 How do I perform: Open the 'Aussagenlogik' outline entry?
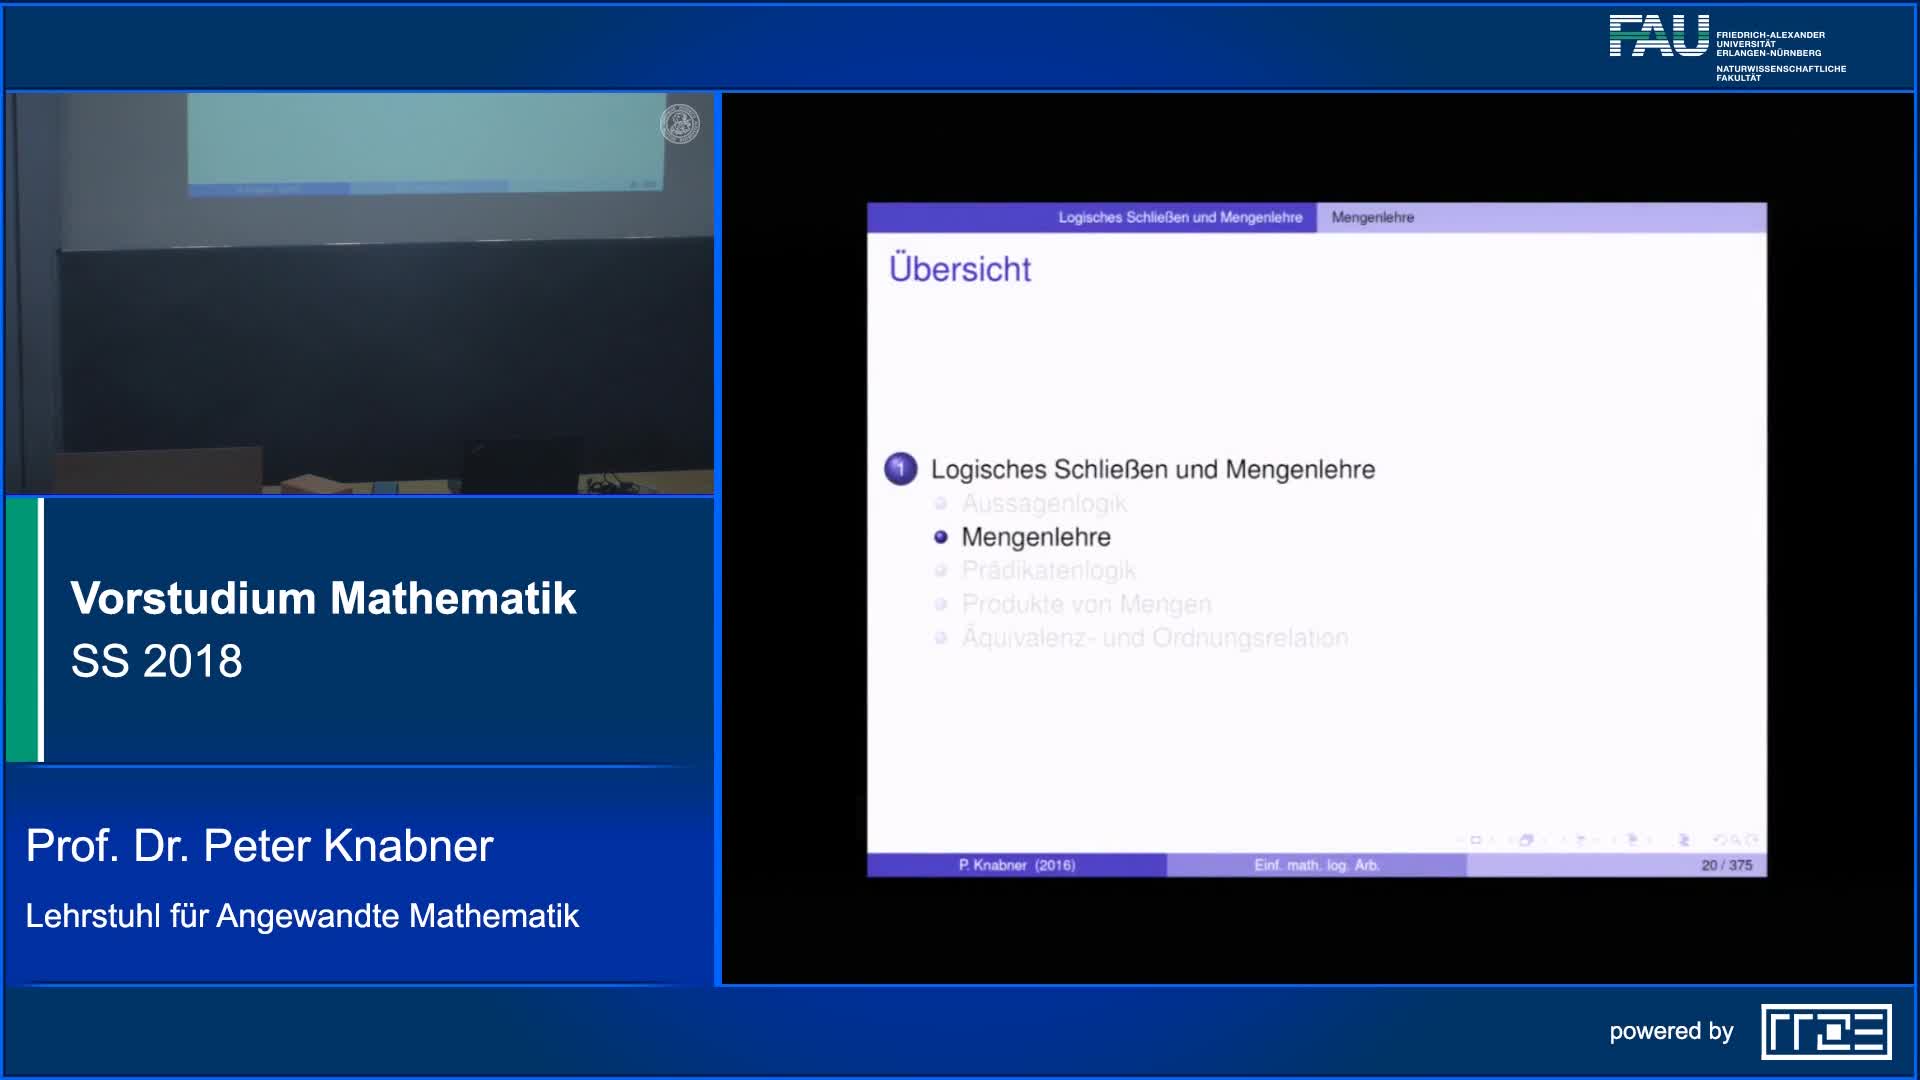click(x=1044, y=504)
